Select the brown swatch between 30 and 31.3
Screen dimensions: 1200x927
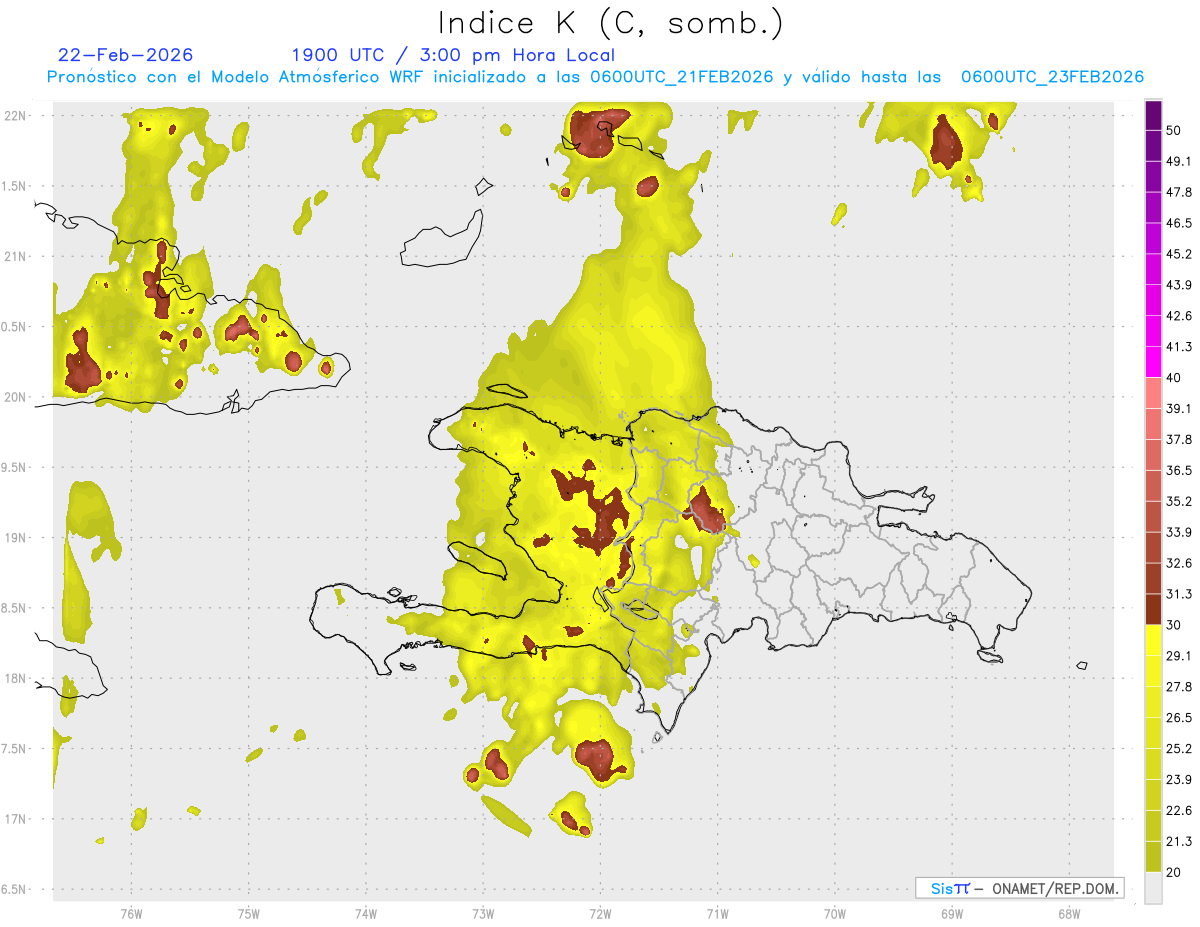tap(1154, 609)
